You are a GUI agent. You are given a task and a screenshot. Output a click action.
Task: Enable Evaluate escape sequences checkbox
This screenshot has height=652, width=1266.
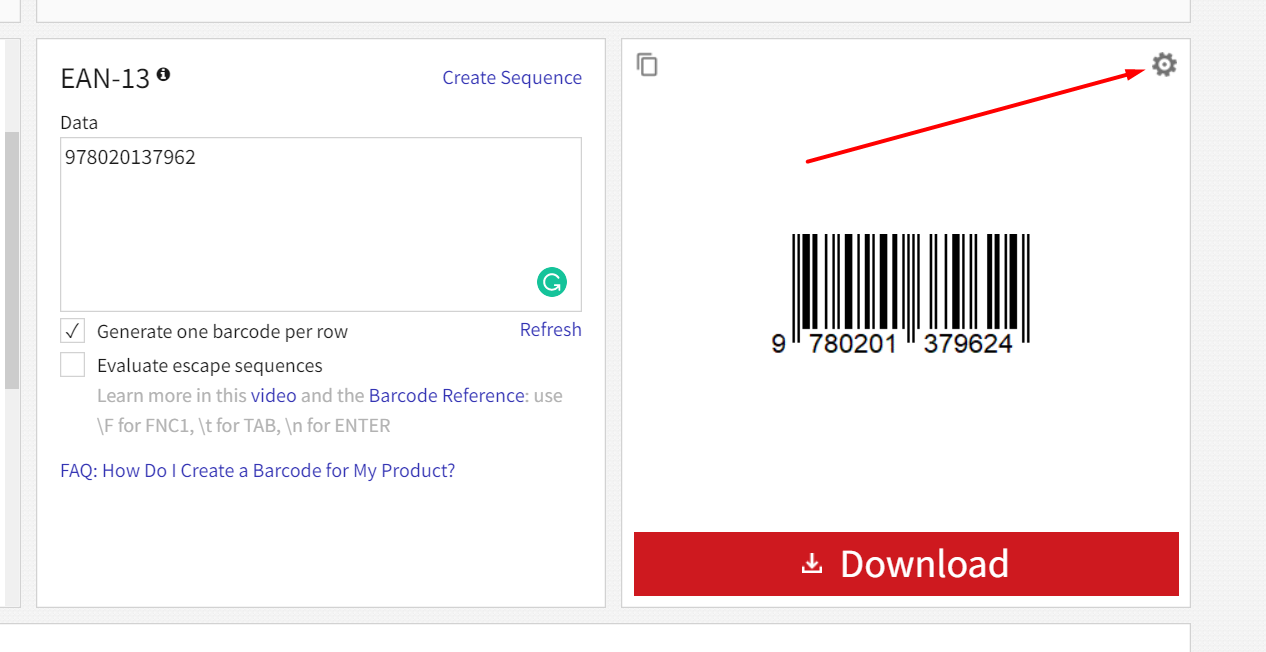[x=72, y=365]
